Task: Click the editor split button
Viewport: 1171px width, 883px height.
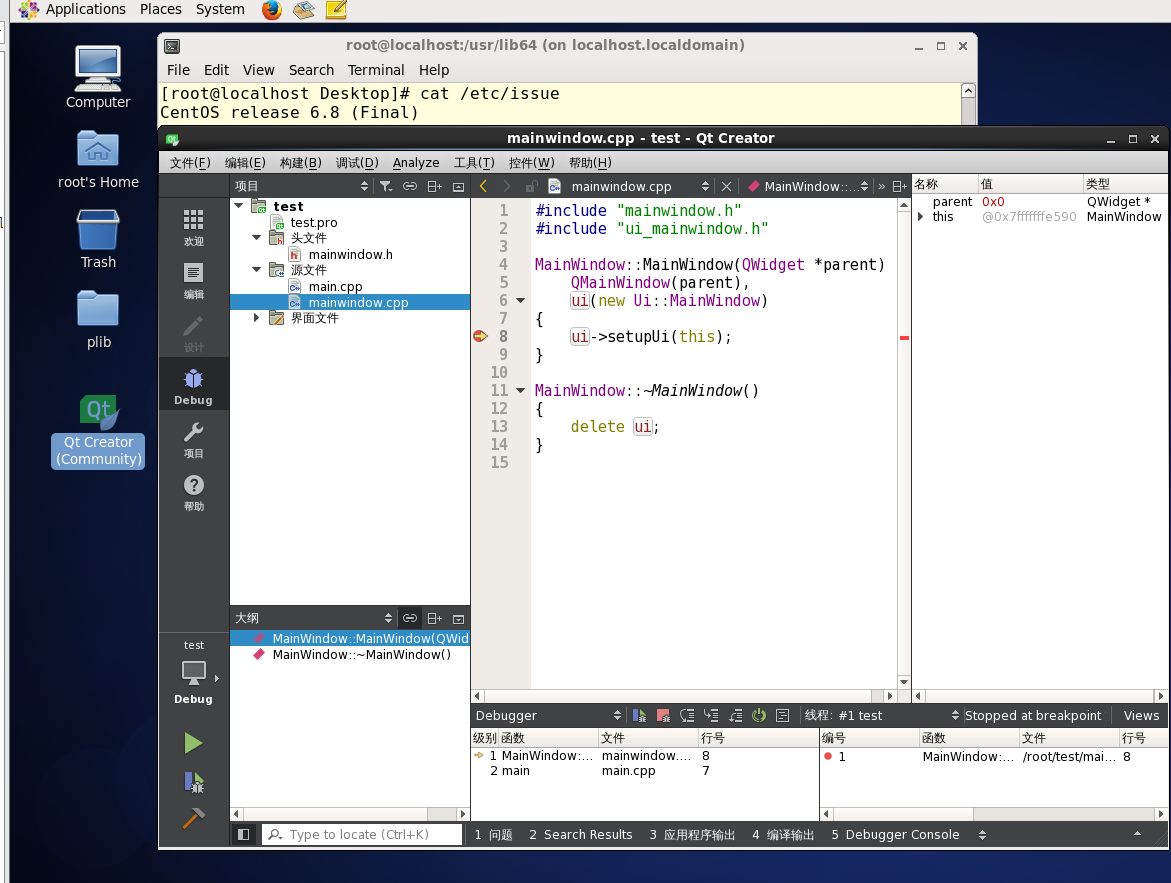Action: click(x=899, y=186)
